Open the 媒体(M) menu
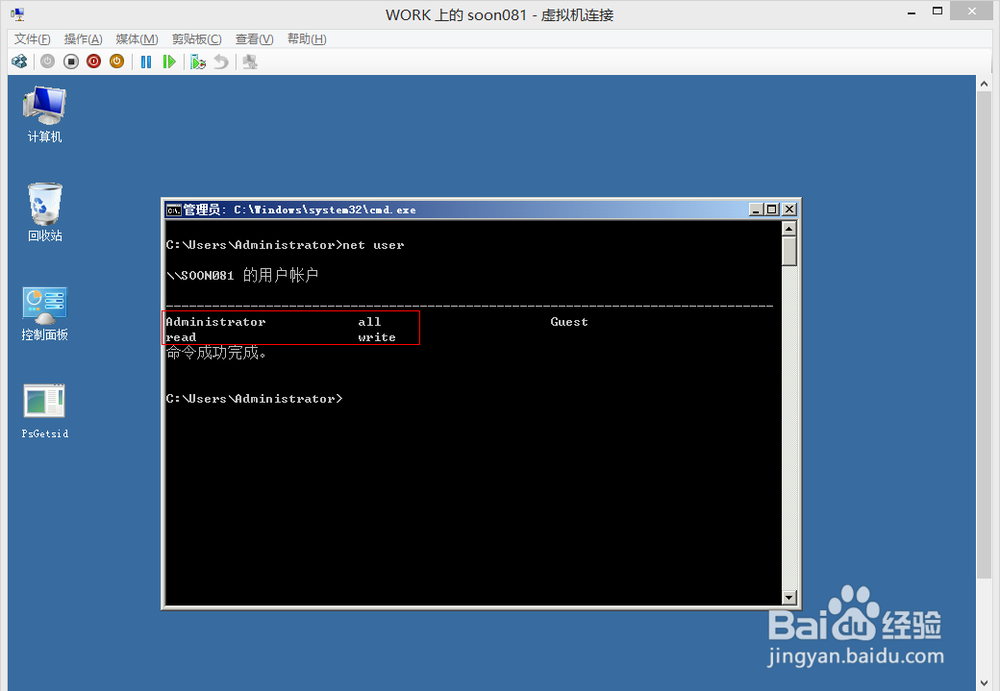 [x=136, y=39]
